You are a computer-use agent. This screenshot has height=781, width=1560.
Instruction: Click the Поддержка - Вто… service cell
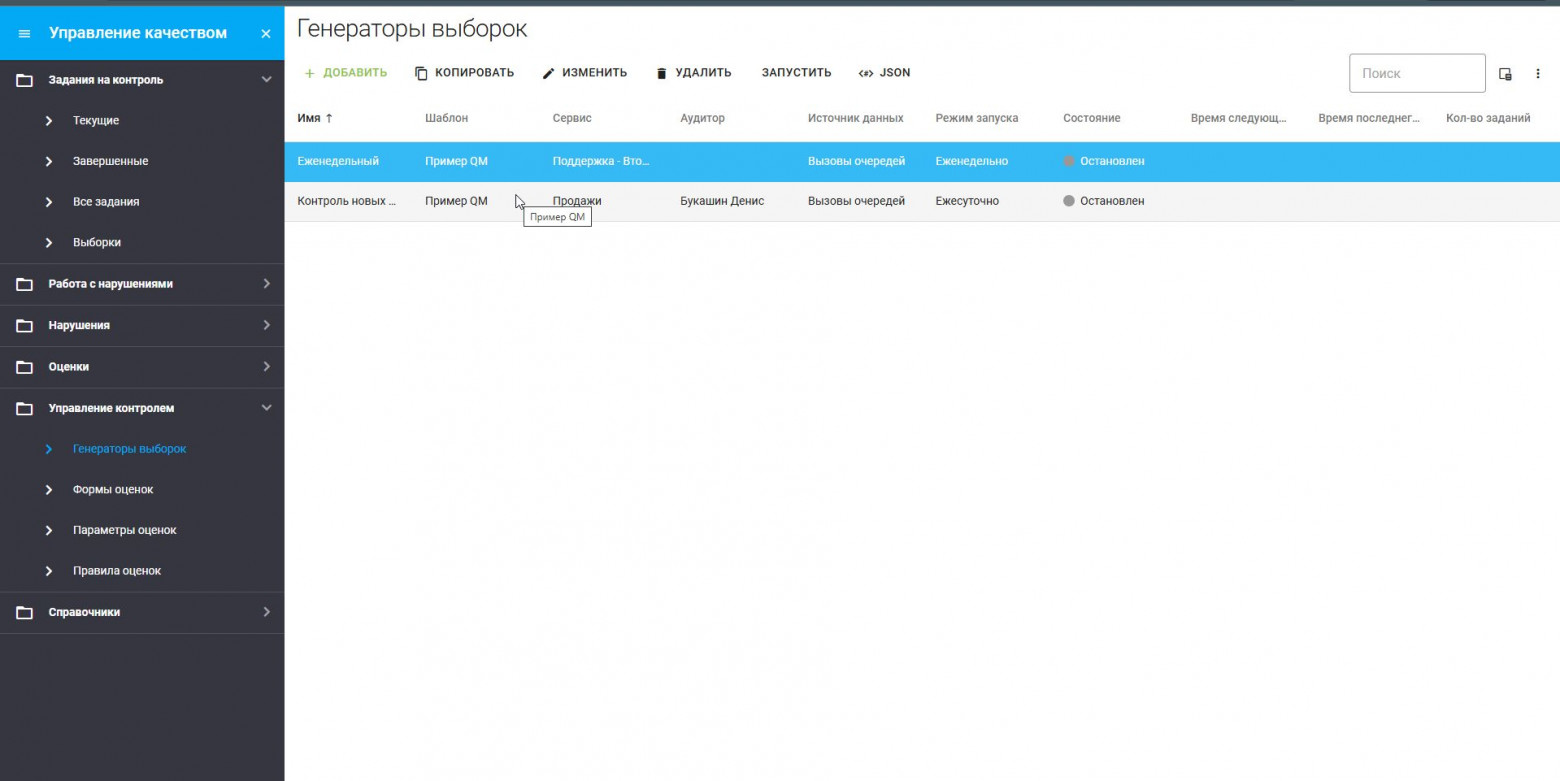[x=602, y=161]
